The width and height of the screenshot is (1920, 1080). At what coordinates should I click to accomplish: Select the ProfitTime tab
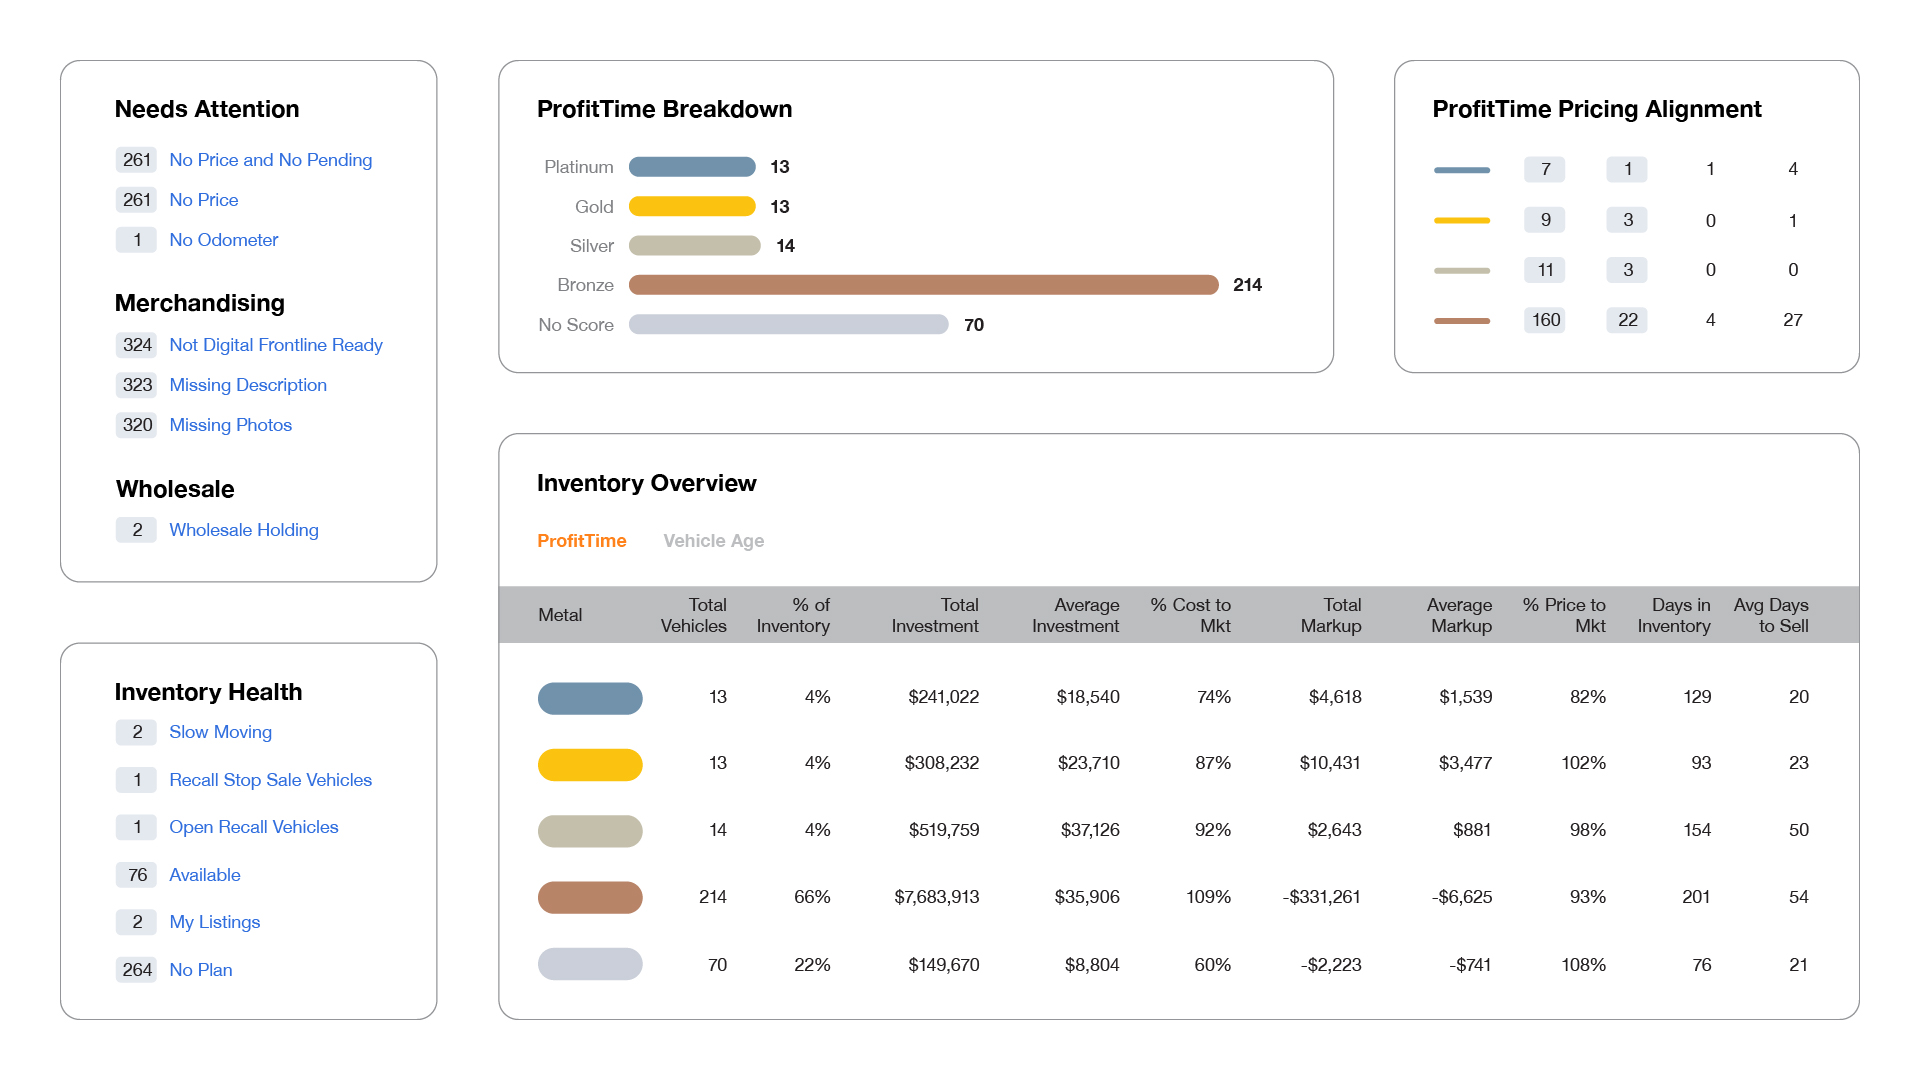(x=581, y=541)
